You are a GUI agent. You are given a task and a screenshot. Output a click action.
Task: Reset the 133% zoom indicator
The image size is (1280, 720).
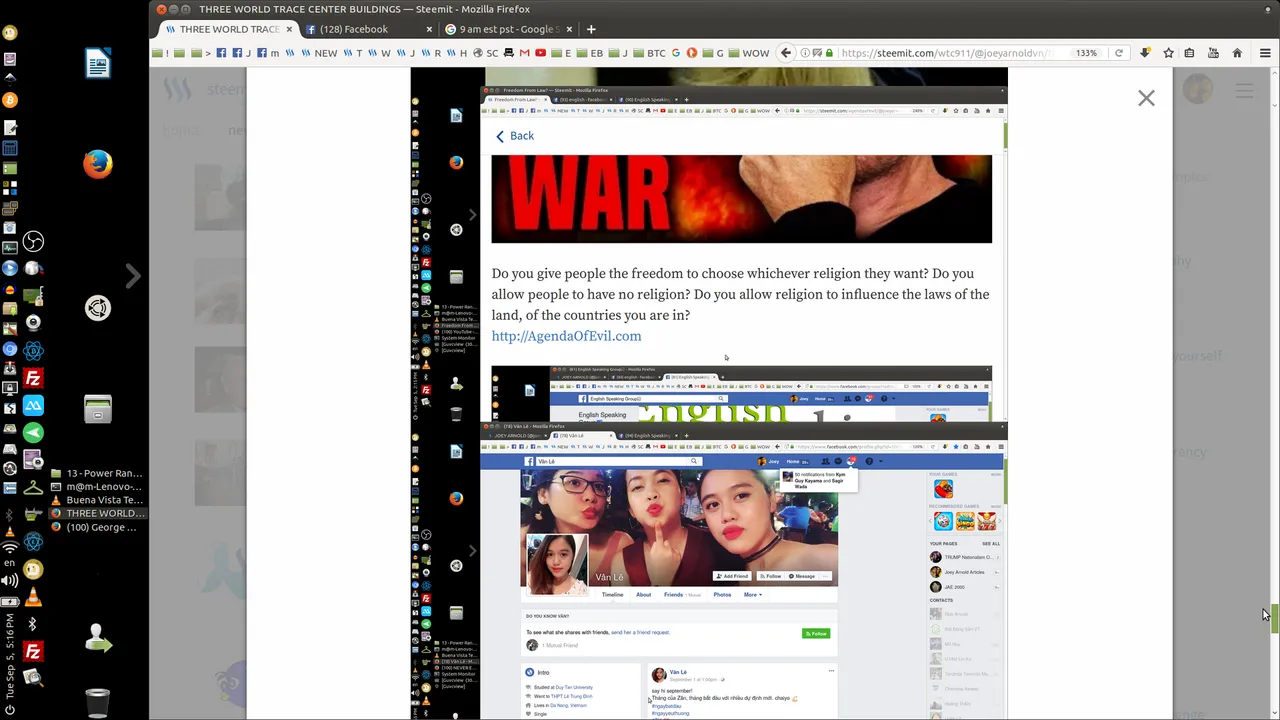[1086, 53]
